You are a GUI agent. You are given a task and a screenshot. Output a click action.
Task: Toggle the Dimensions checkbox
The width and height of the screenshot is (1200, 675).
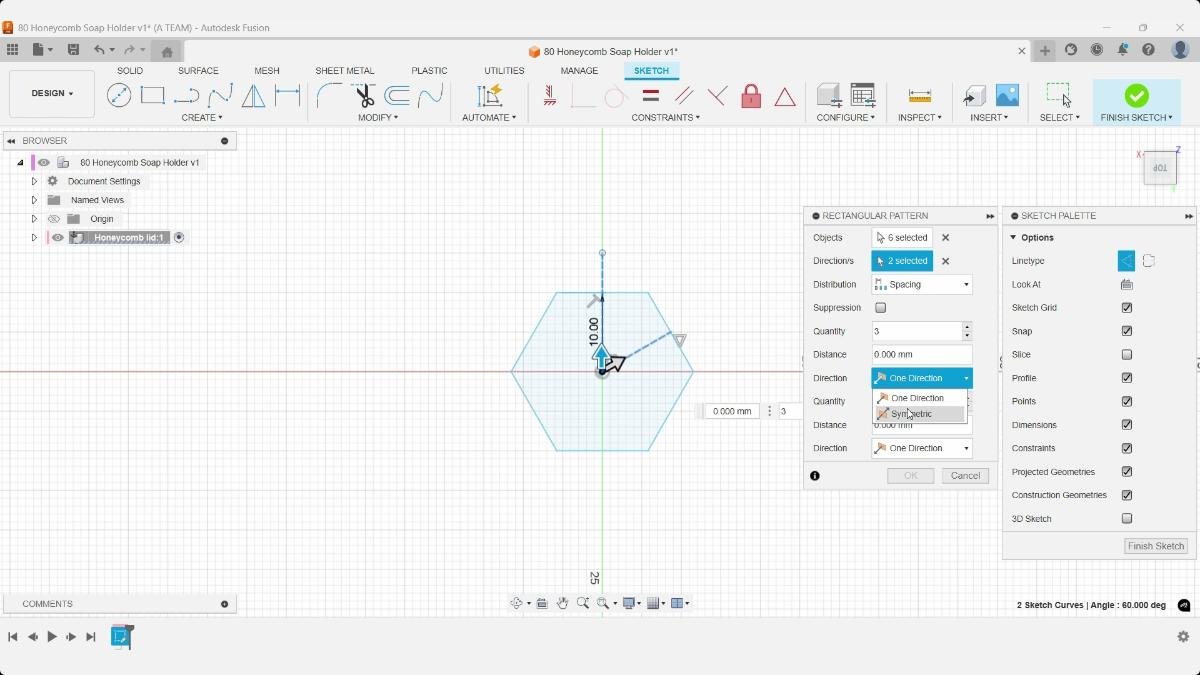[1127, 425]
